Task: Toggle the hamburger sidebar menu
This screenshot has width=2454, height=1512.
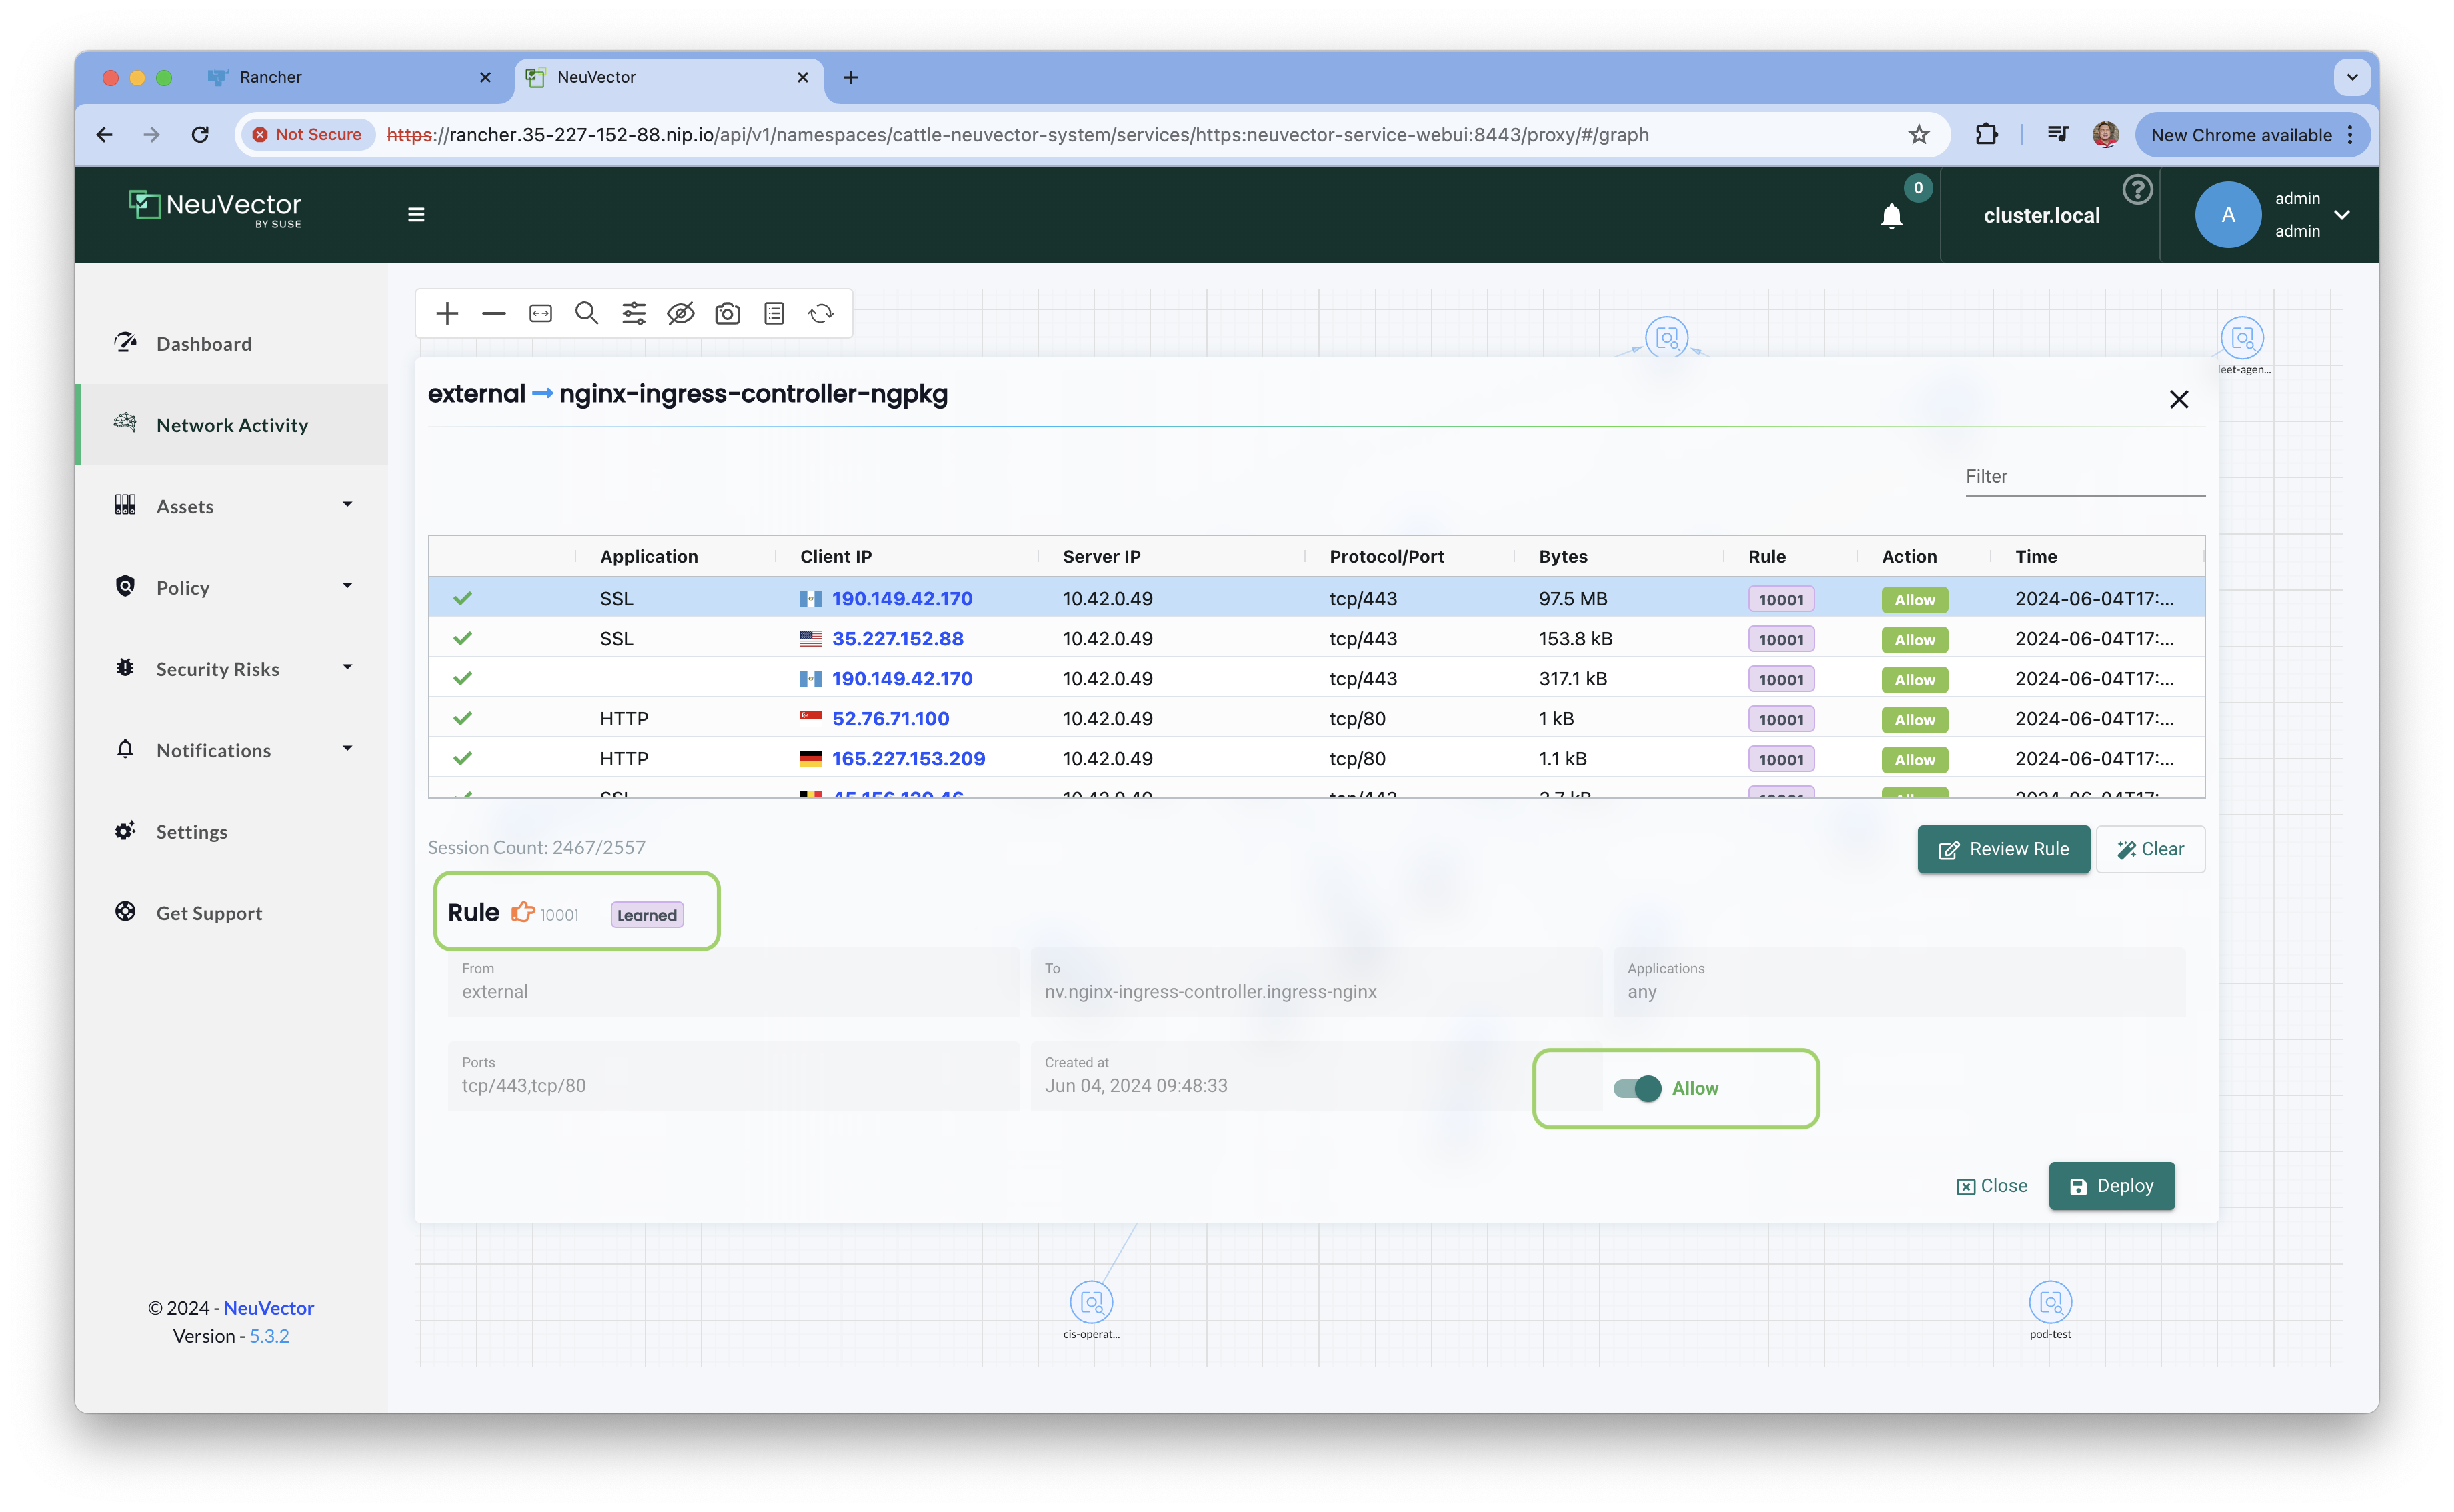Action: tap(417, 215)
